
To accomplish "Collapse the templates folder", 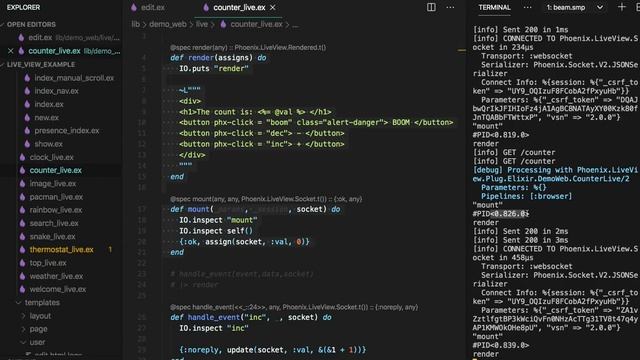I will pyautogui.click(x=42, y=302).
